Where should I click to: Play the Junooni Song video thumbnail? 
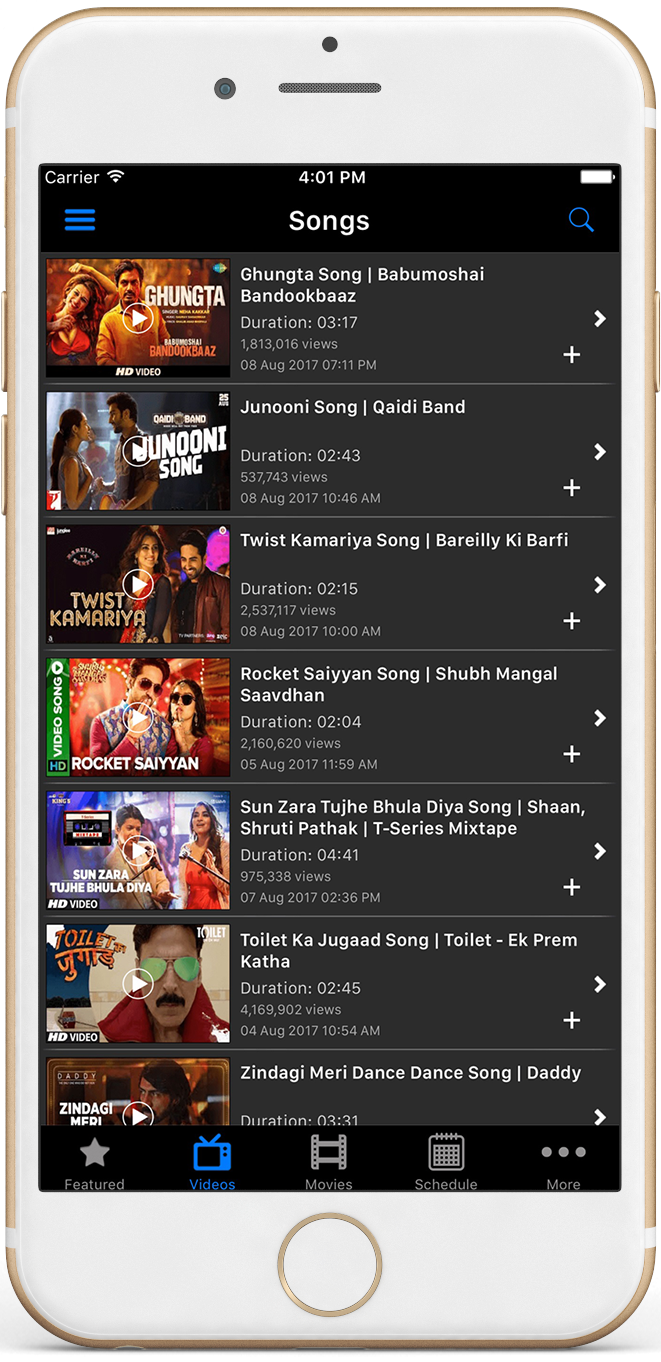138,451
